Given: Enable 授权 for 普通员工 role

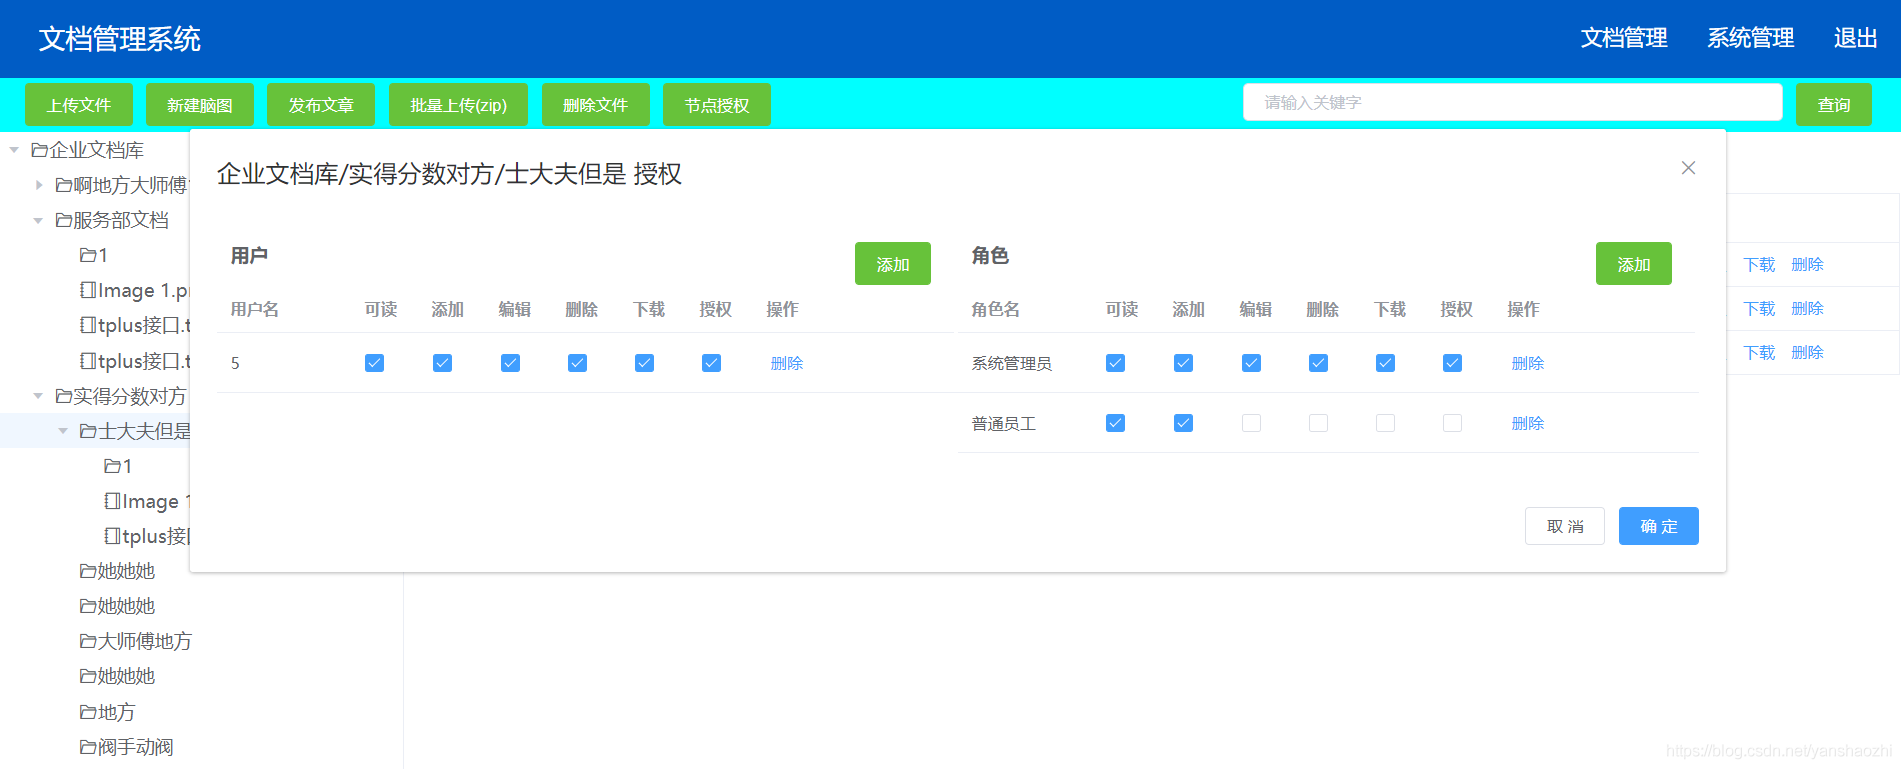Looking at the screenshot, I should coord(1452,423).
